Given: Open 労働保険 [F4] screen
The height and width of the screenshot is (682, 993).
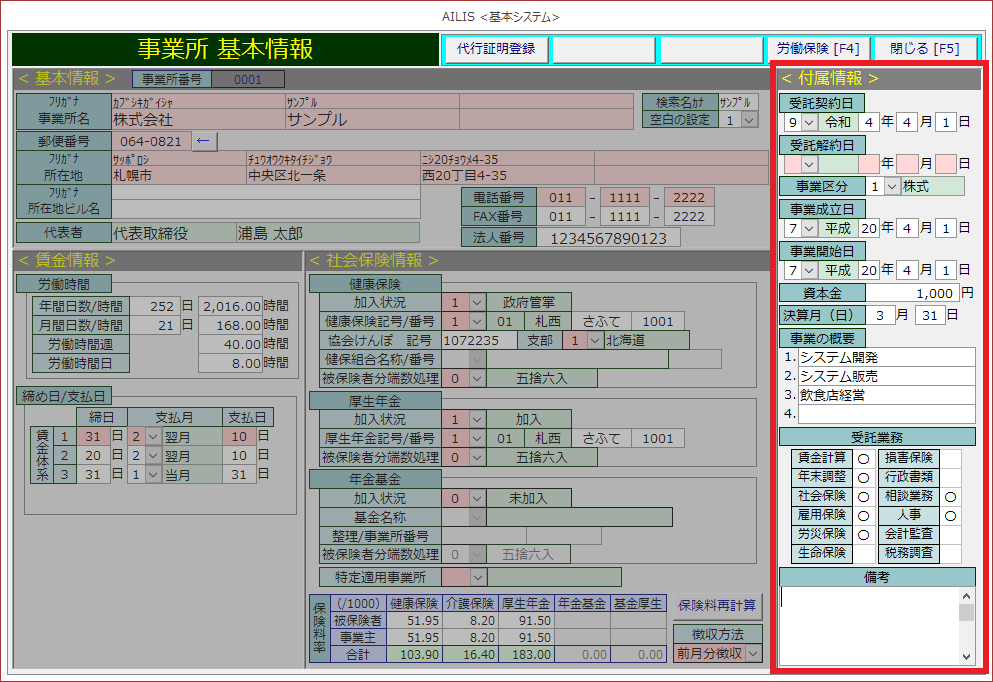Looking at the screenshot, I should tap(817, 48).
